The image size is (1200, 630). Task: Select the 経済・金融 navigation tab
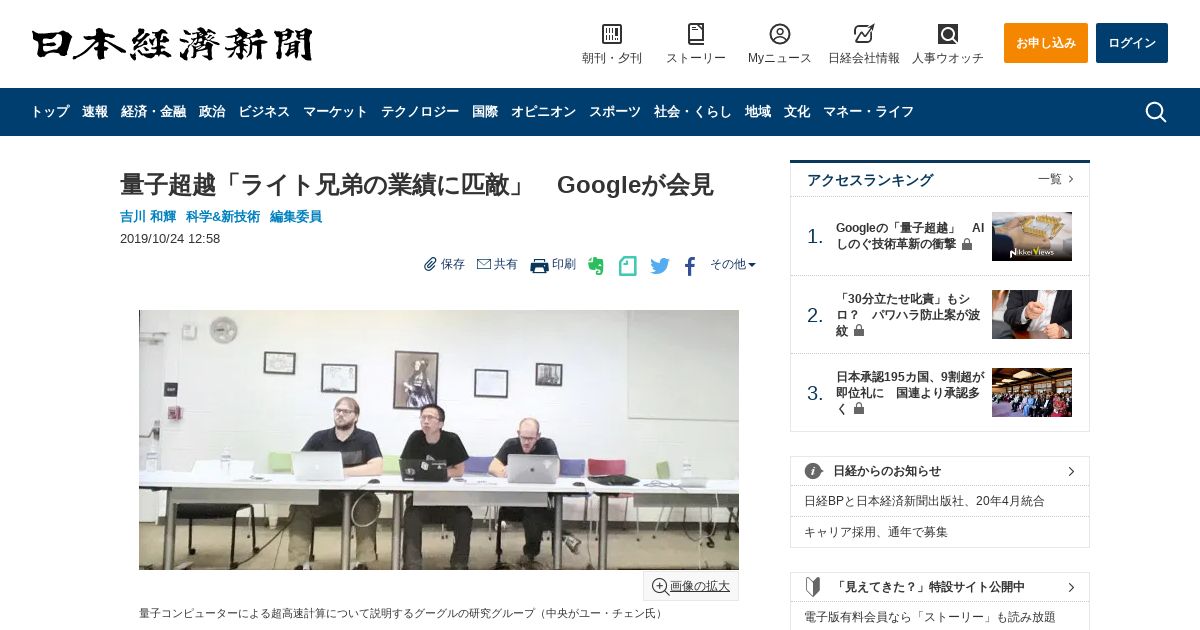click(153, 112)
